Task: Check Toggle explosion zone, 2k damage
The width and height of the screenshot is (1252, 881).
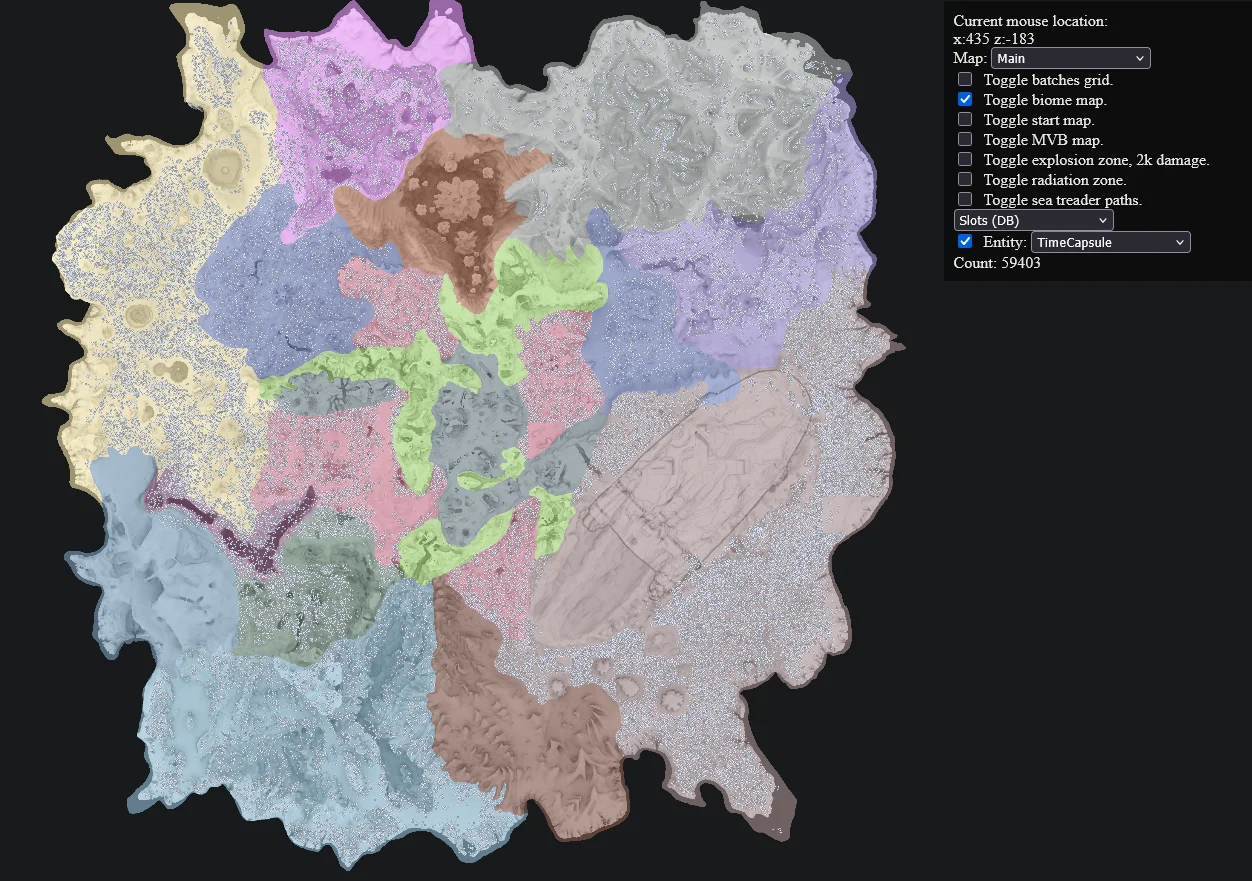Action: [x=965, y=159]
